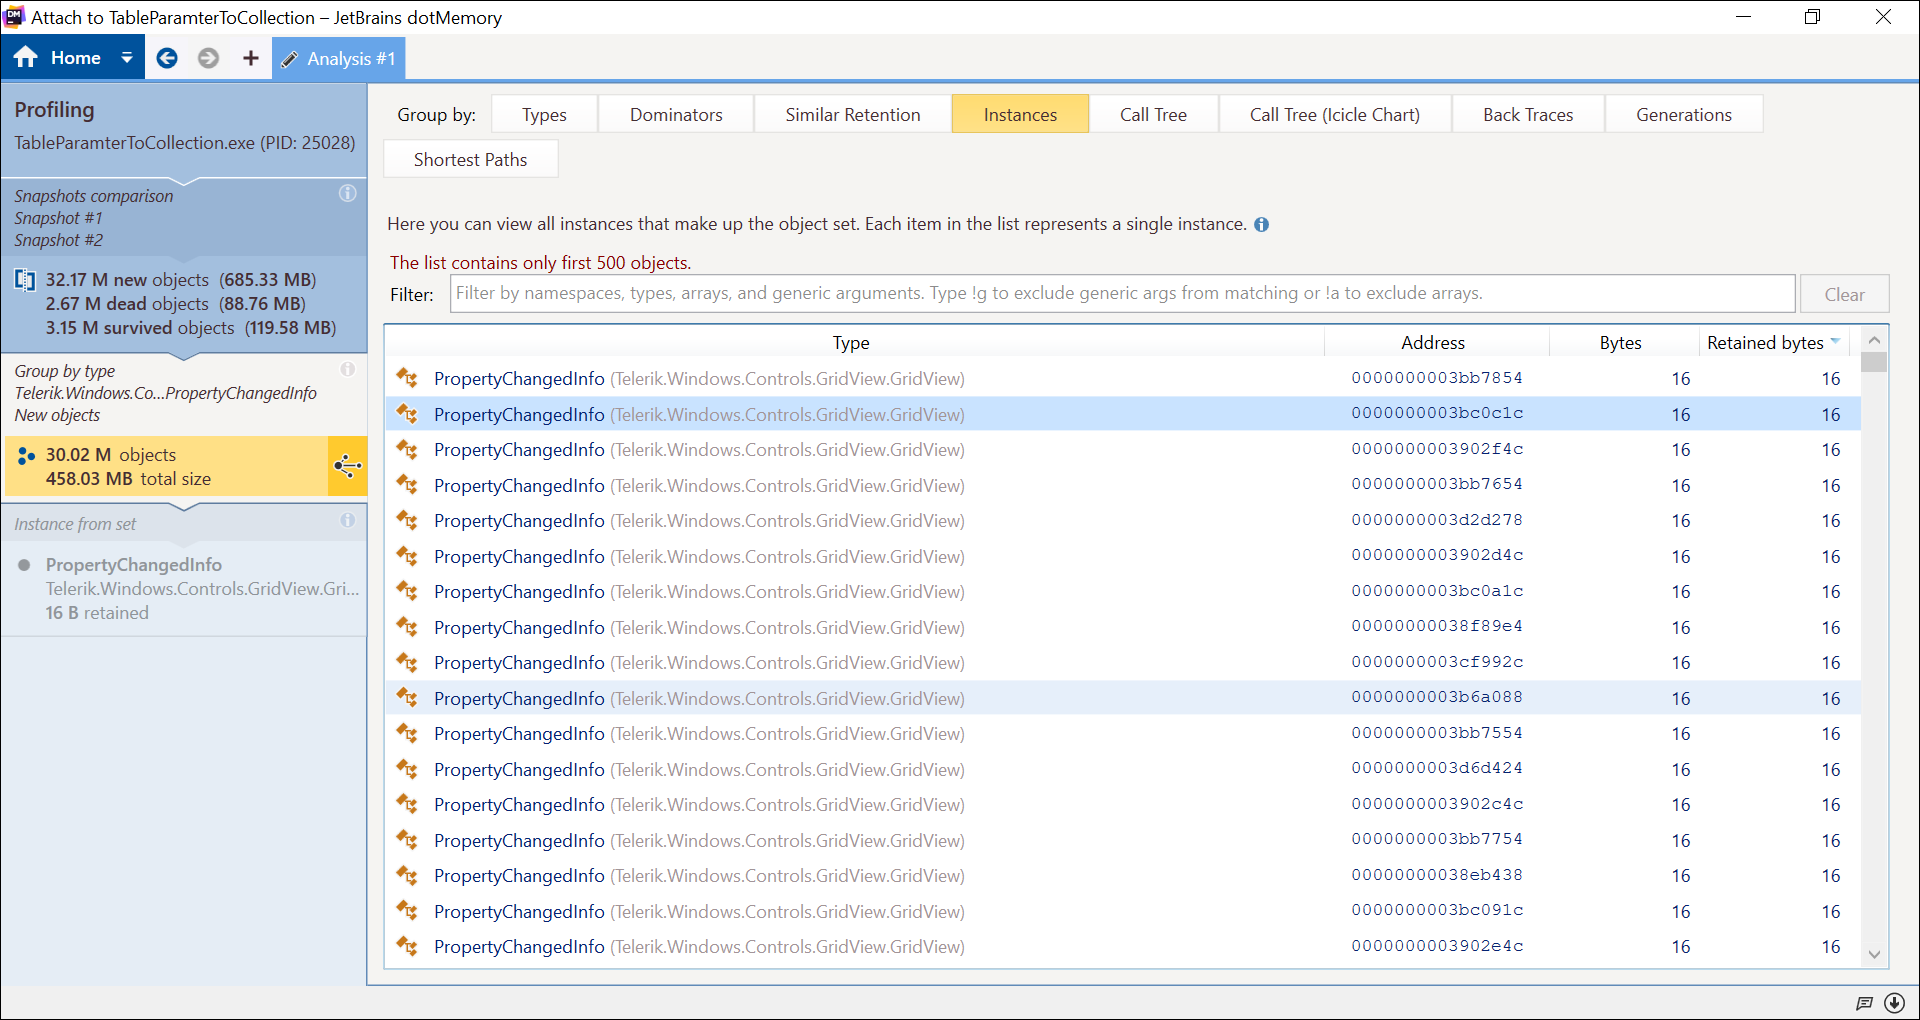This screenshot has height=1020, width=1920.
Task: Click the scrollbar down arrow in instances list
Action: click(1875, 955)
